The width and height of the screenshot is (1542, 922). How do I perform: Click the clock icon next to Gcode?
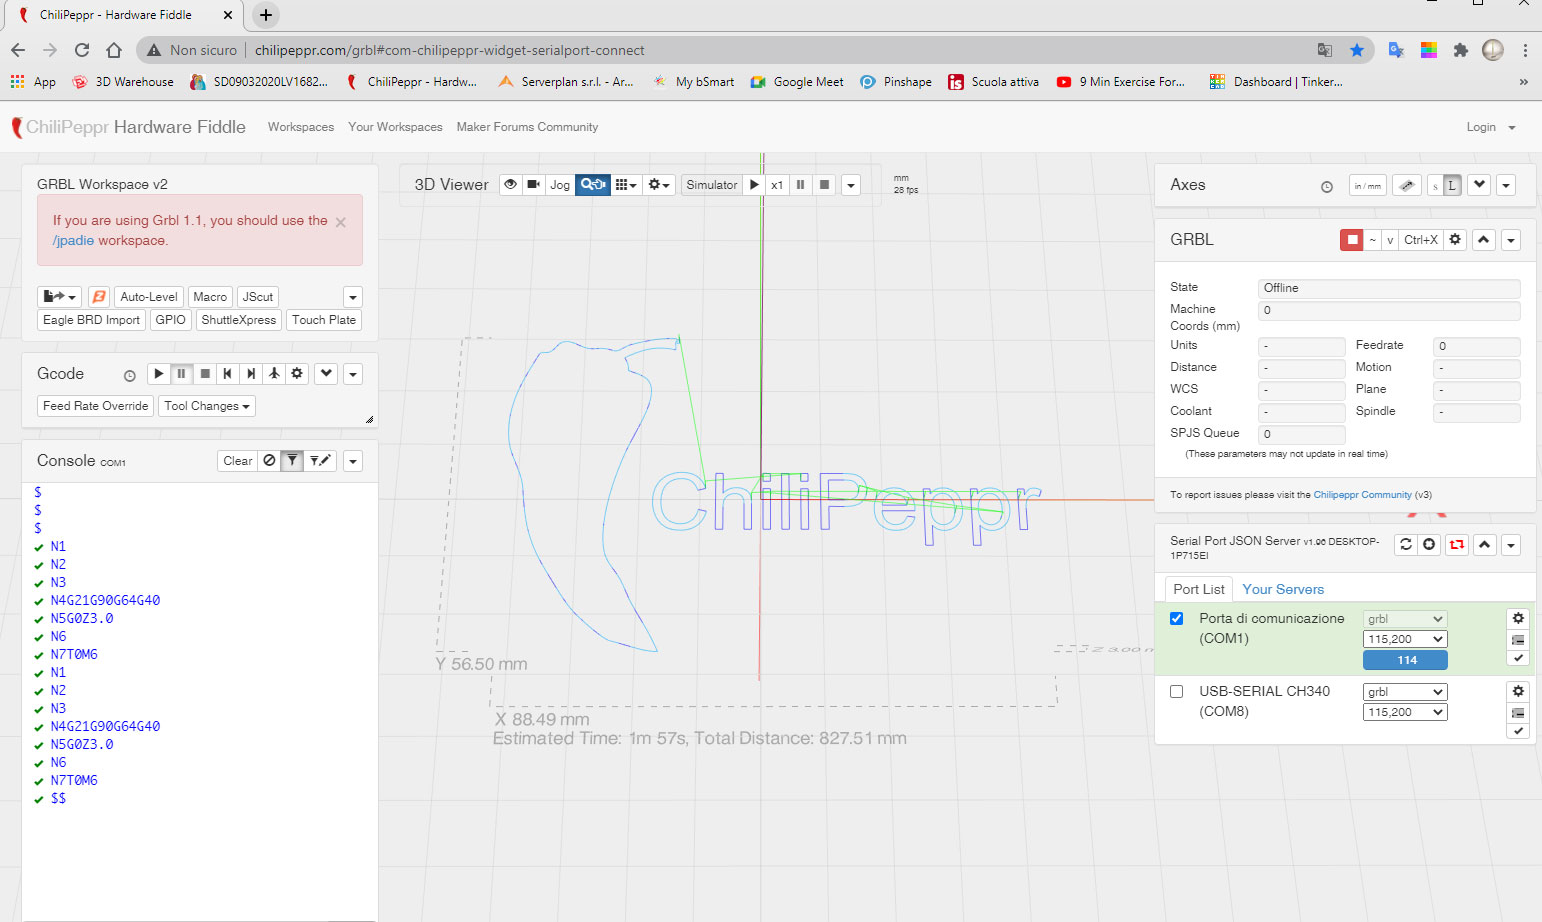click(x=130, y=376)
